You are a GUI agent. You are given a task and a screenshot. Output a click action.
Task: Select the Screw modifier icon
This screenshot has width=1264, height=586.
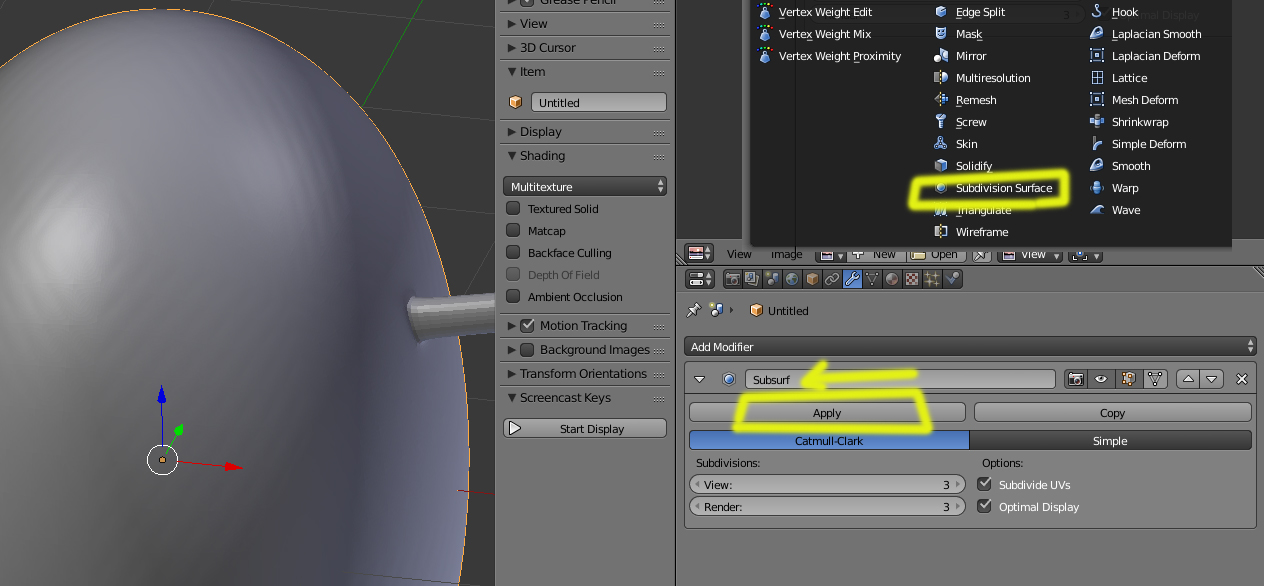941,122
